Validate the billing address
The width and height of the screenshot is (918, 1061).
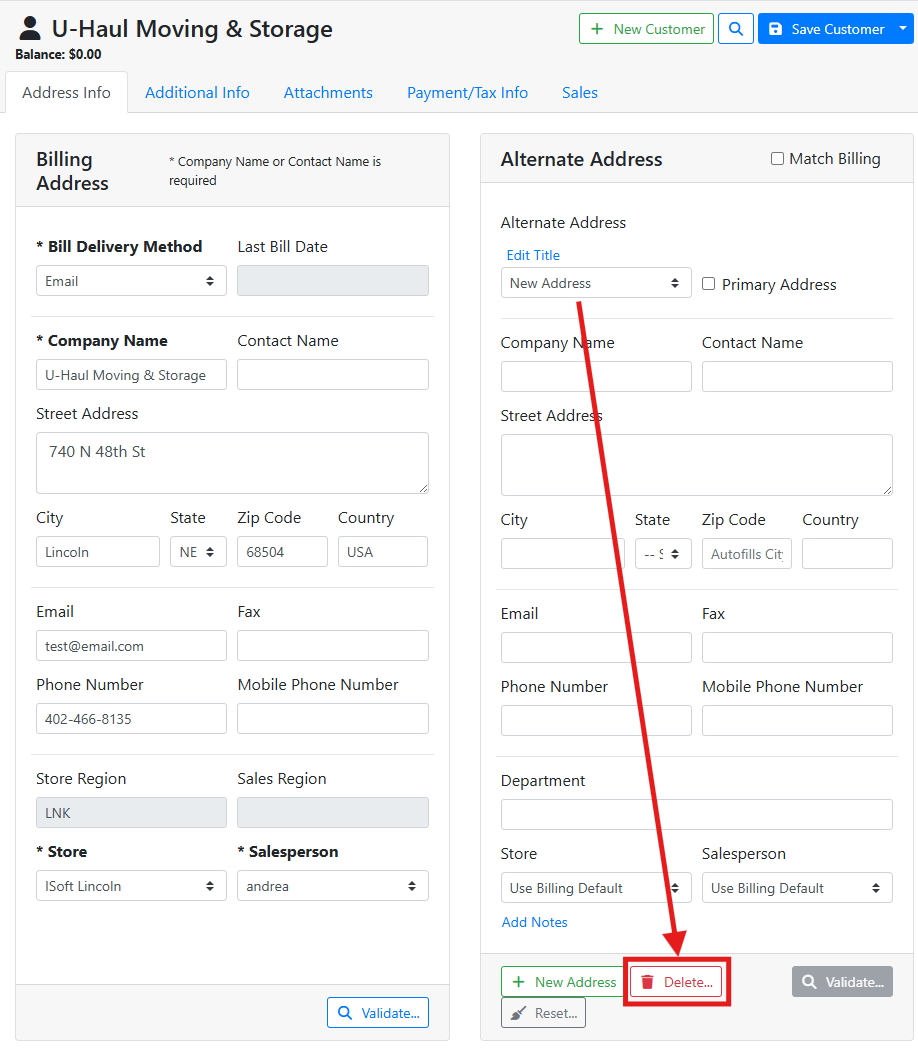[x=377, y=1013]
